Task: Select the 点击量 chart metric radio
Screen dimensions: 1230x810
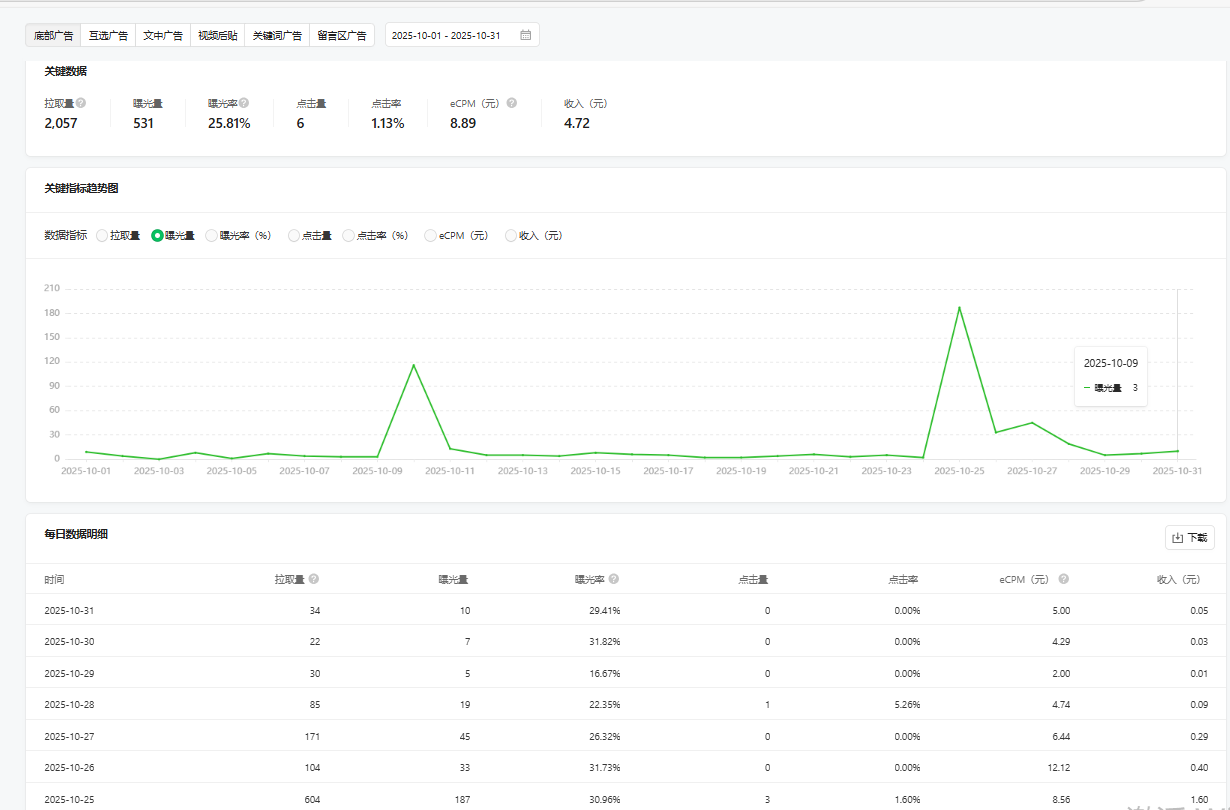Action: coord(294,236)
